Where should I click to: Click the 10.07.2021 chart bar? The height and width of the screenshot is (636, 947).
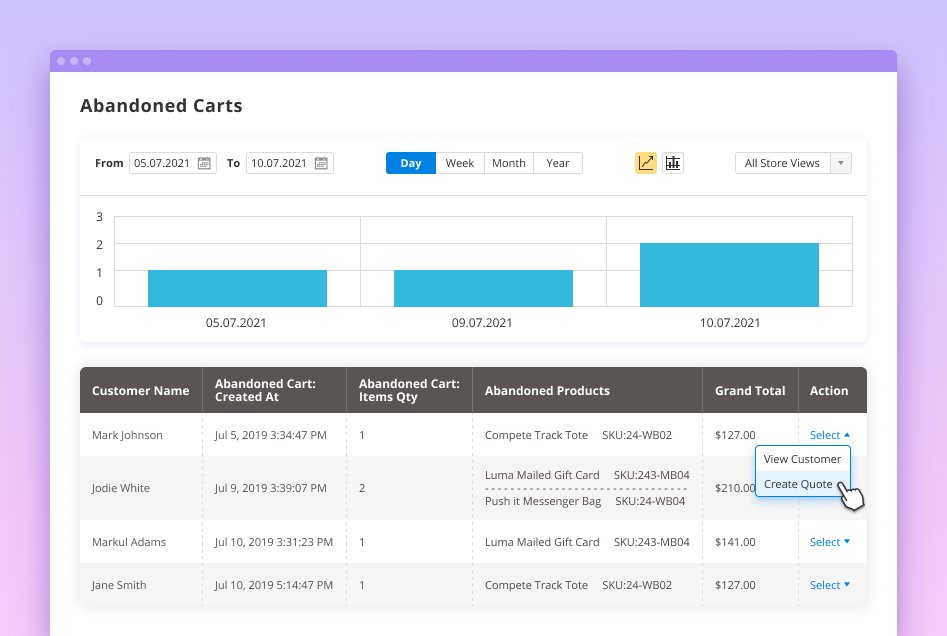[x=729, y=275]
